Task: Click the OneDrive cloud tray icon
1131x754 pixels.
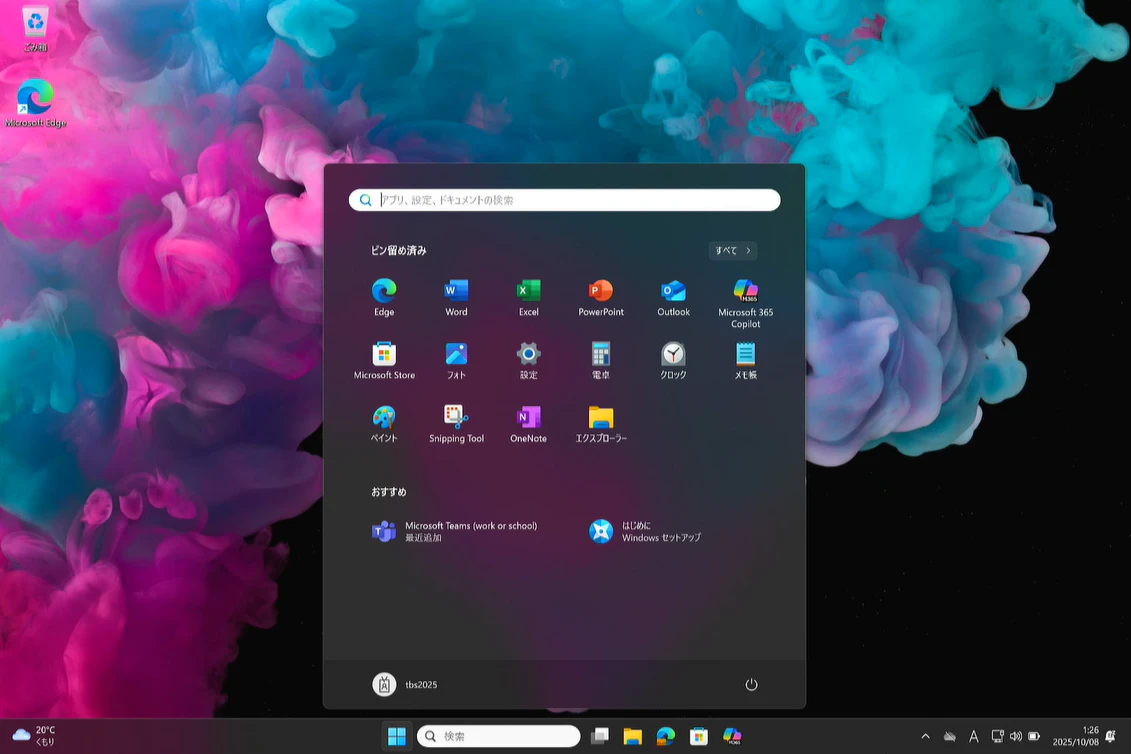Action: pos(950,736)
